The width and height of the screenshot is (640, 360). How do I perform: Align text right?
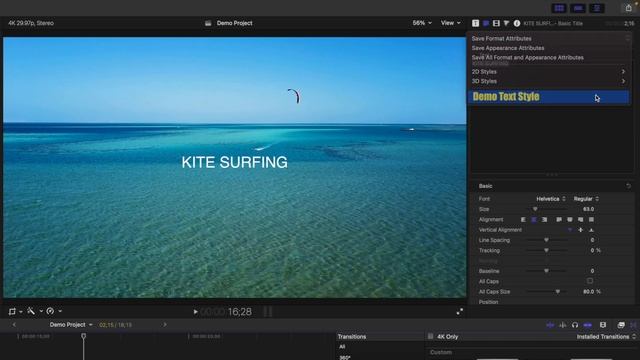click(x=544, y=220)
